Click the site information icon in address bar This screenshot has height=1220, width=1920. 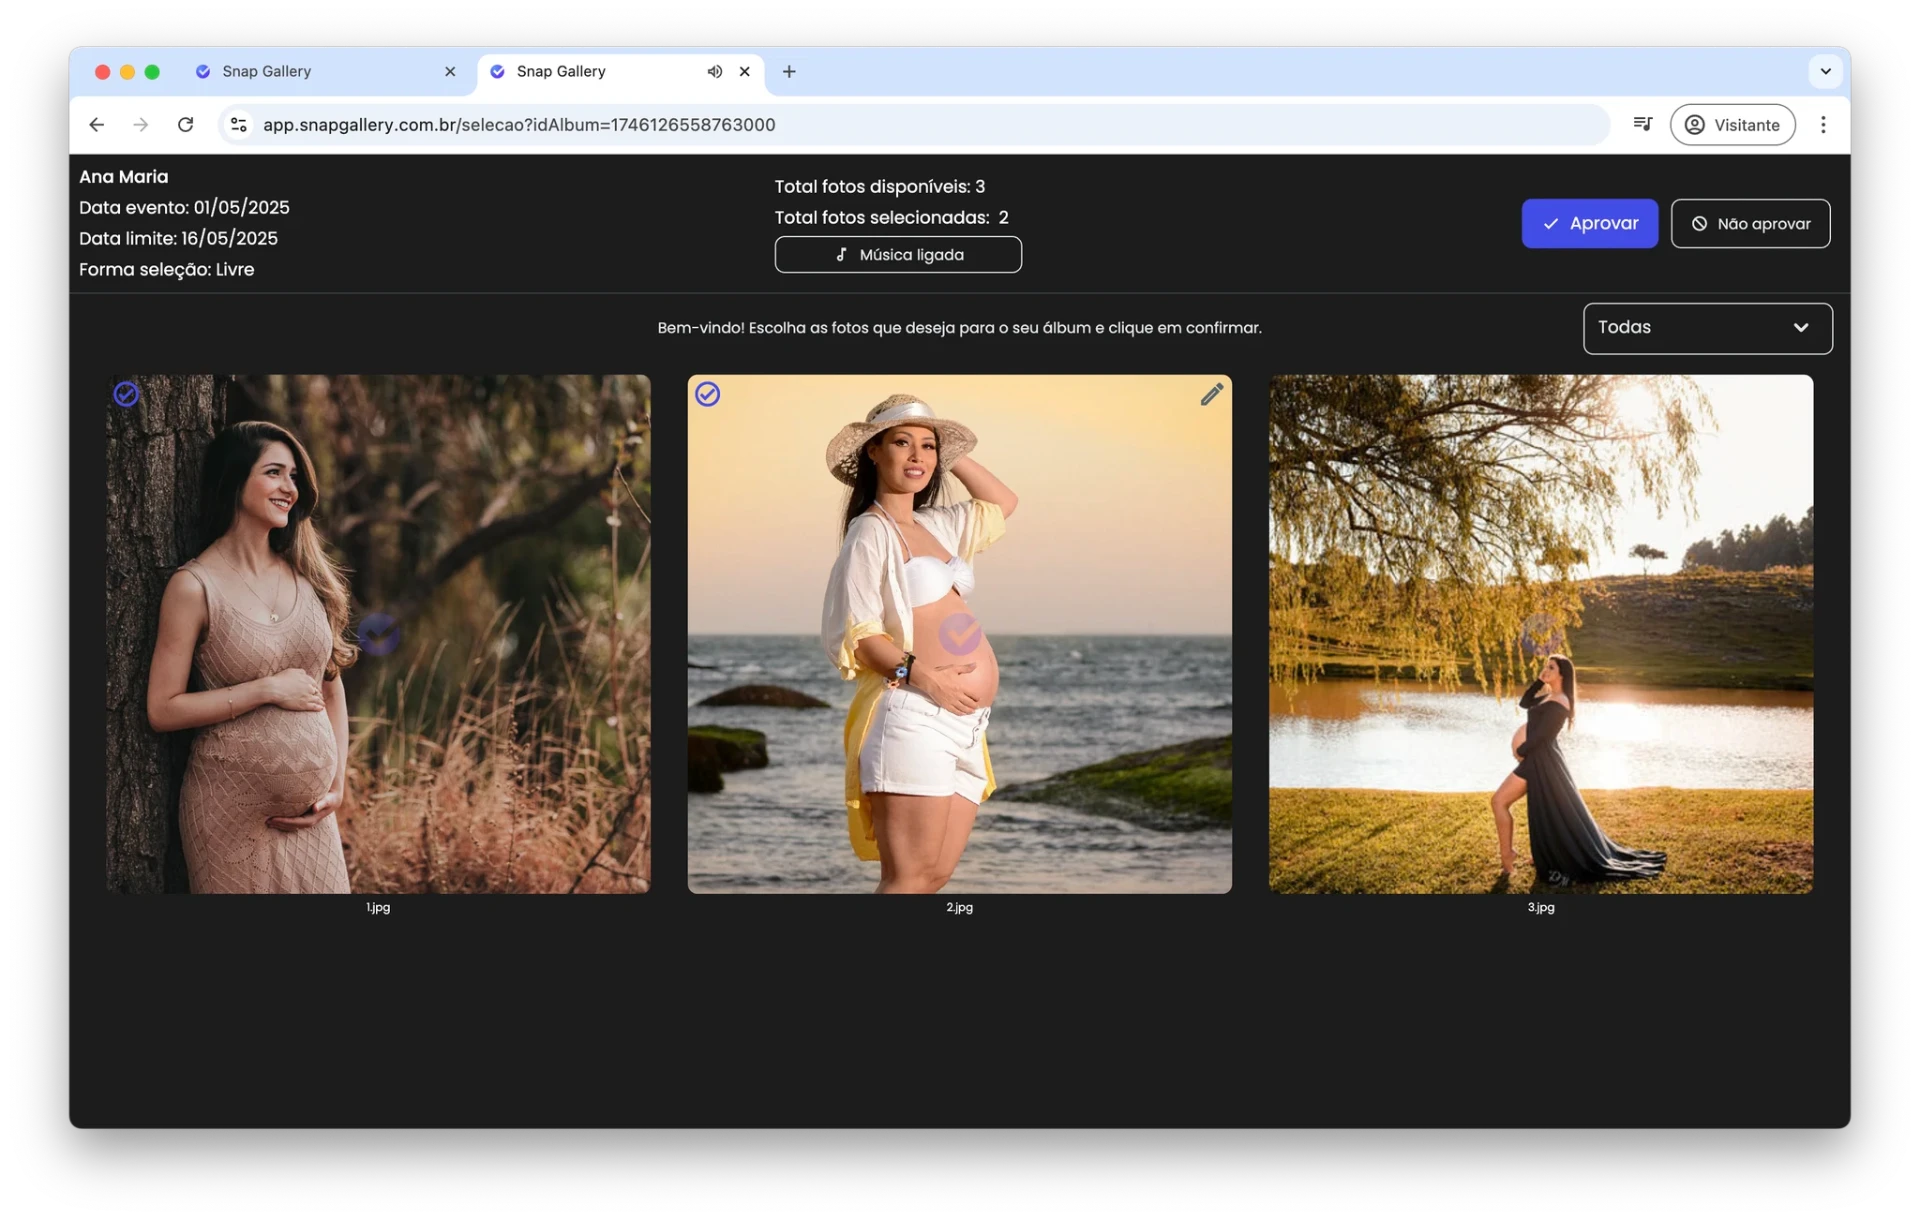[238, 124]
